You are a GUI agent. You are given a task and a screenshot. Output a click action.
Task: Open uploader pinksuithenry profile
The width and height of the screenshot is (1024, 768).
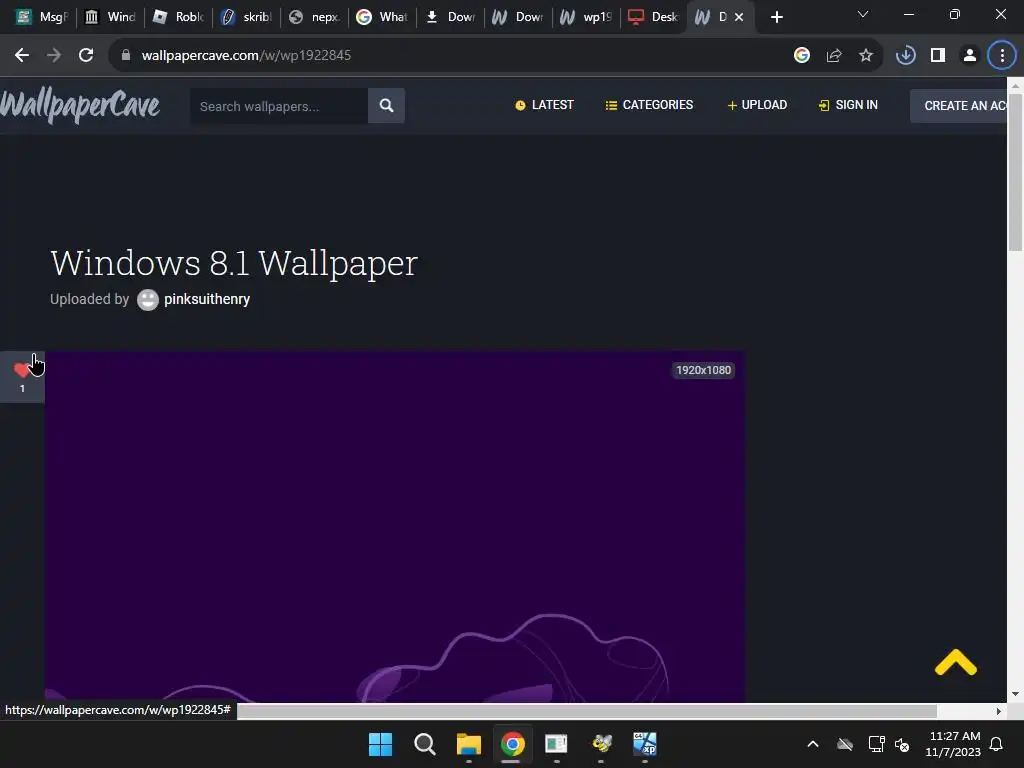[x=207, y=299]
